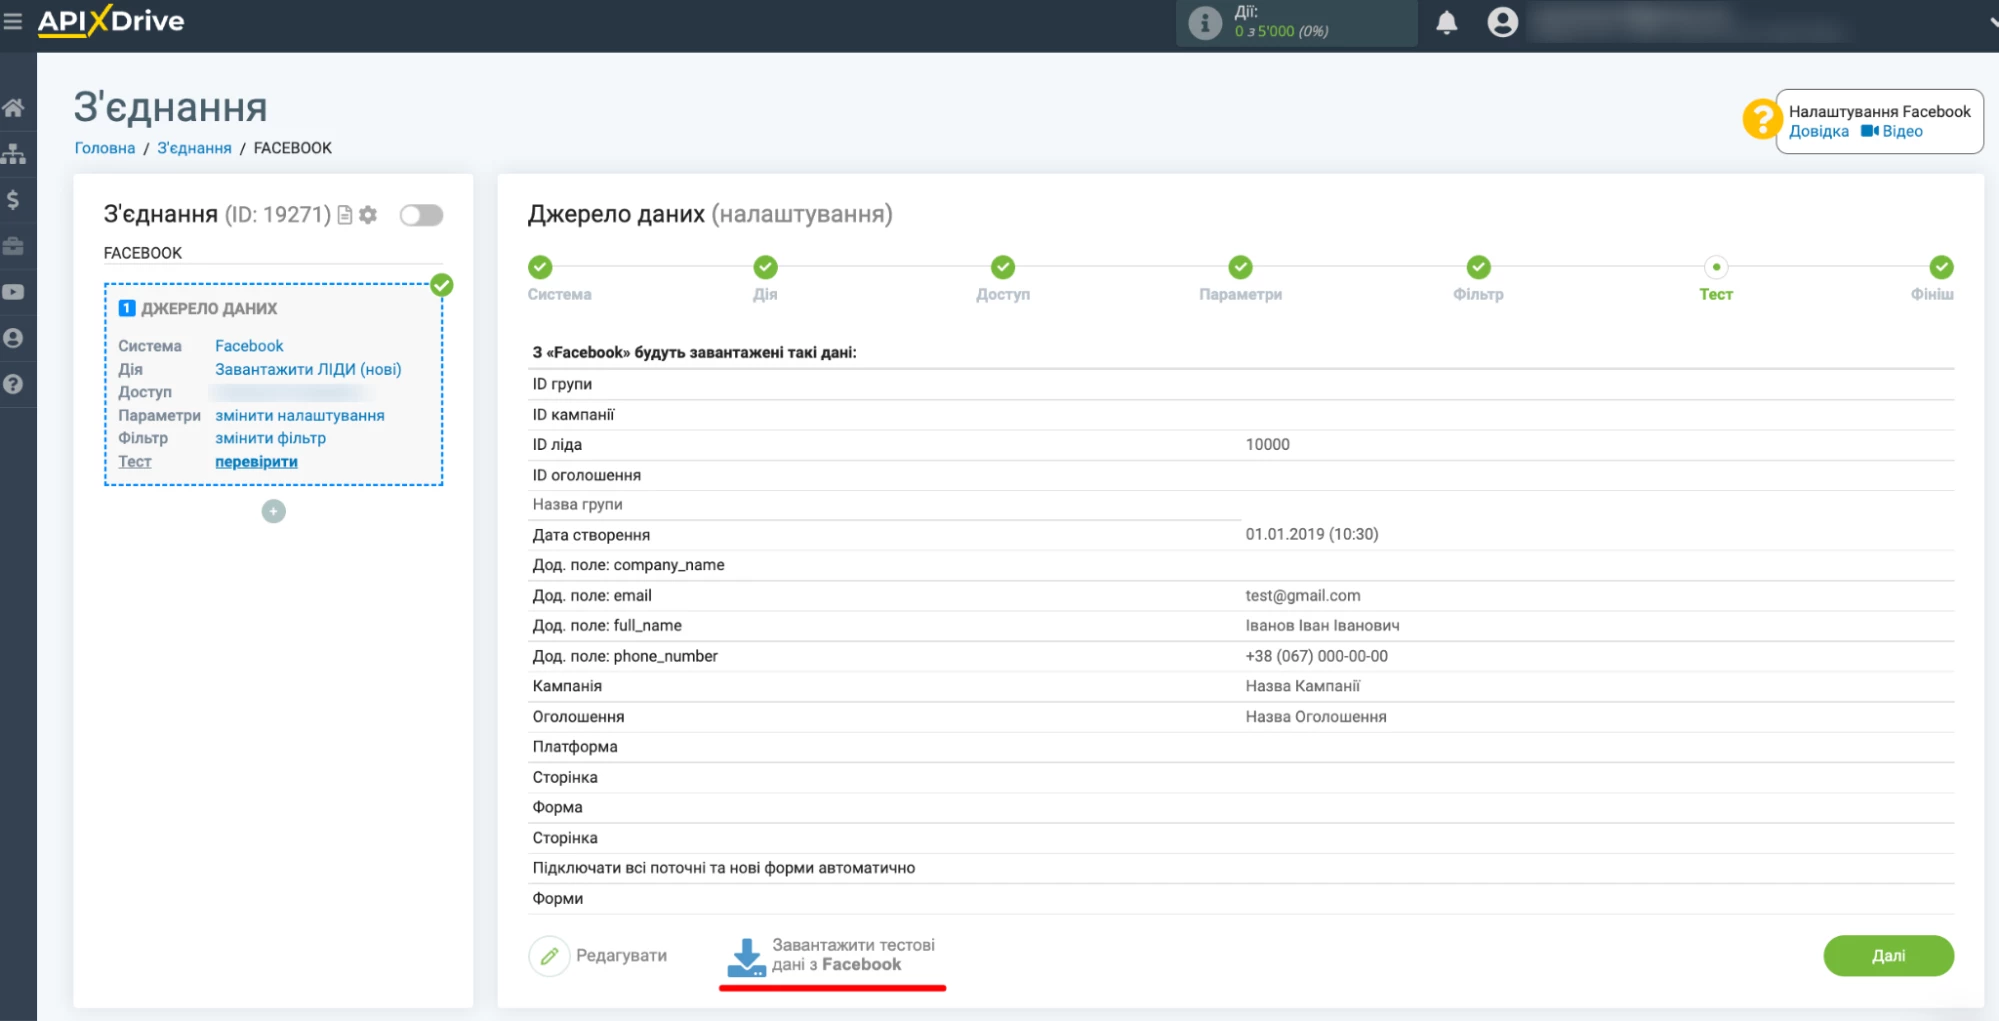
Task: Select the Фініш step label
Action: click(x=1932, y=294)
